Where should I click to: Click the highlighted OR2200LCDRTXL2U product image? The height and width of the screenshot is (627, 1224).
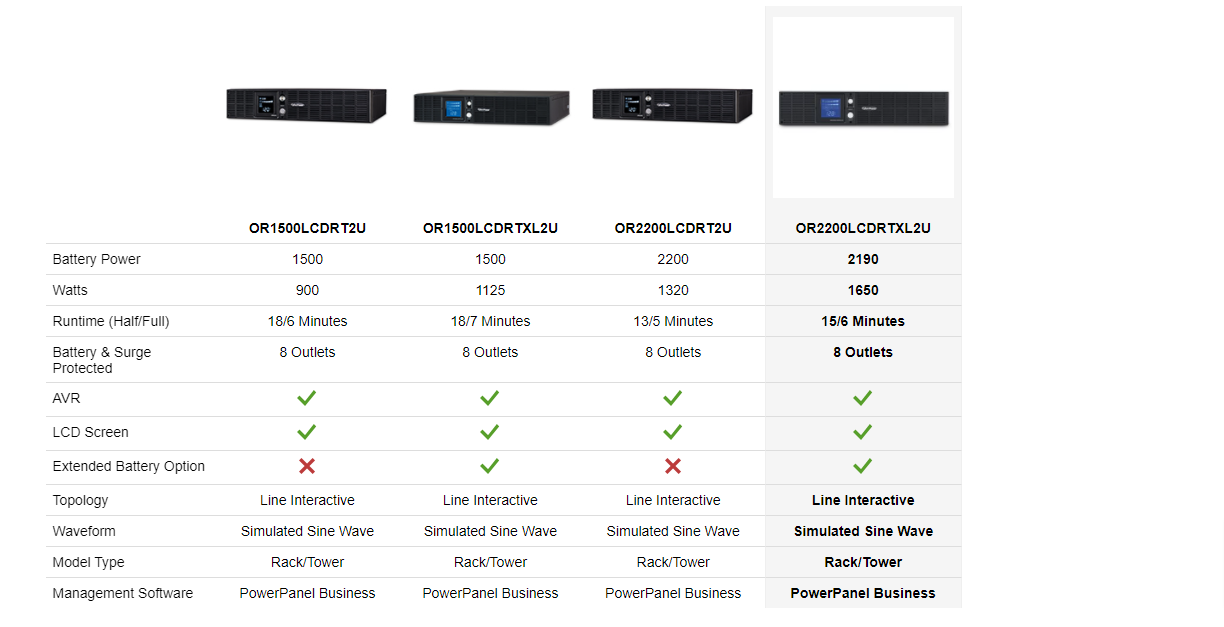click(863, 107)
